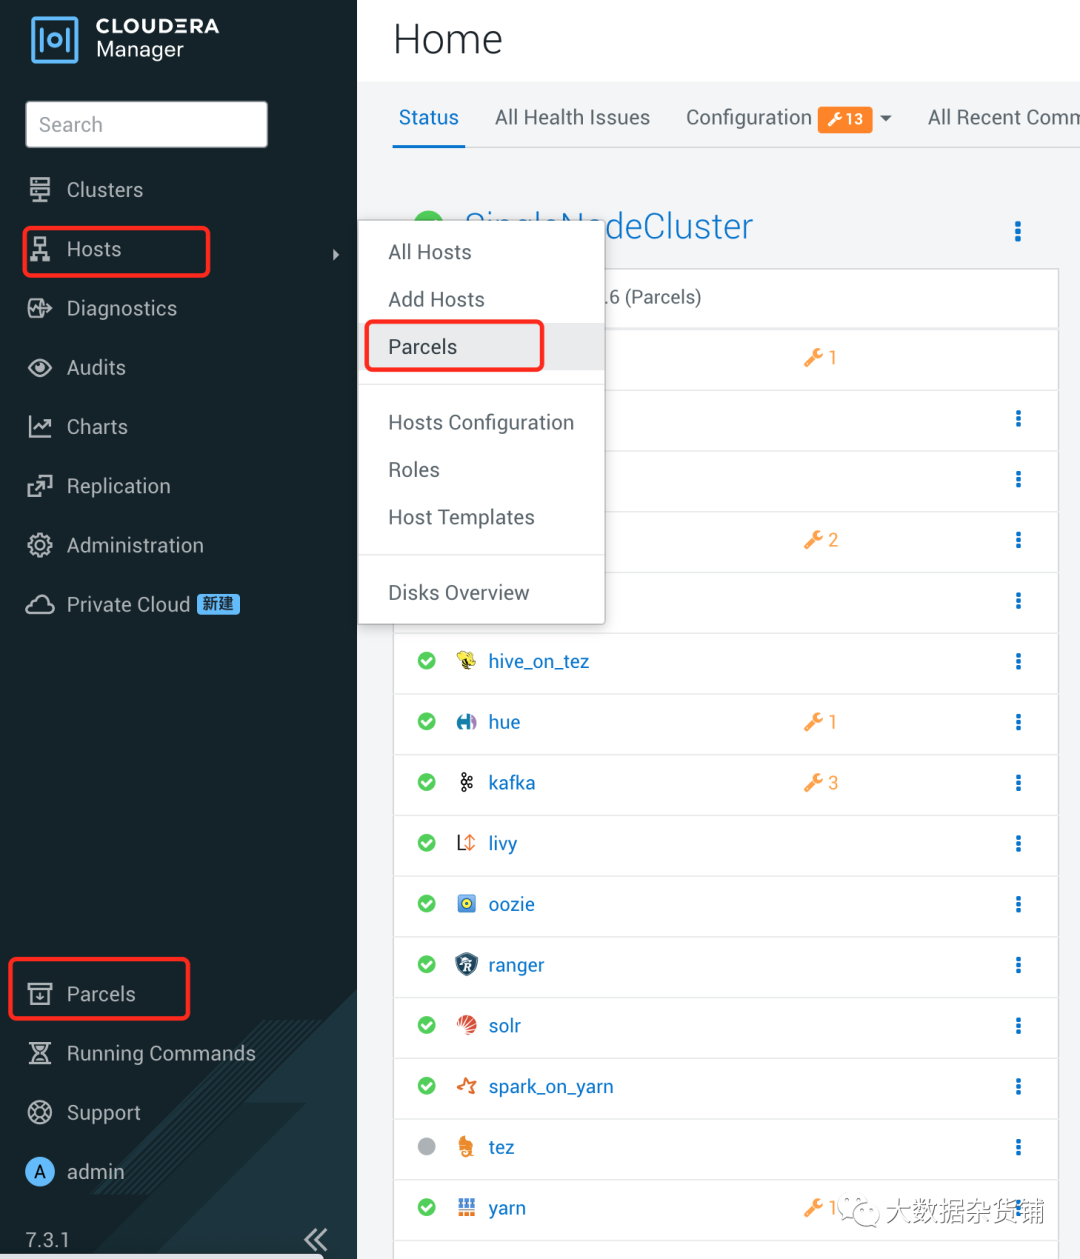This screenshot has width=1080, height=1259.
Task: Click the solr service logo icon
Action: 466,1025
